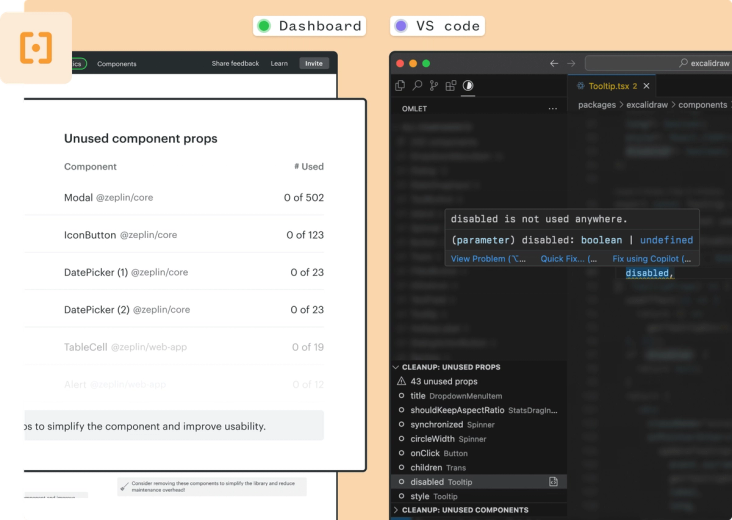Select the shouldKeepAspectRatio unused prop
Viewport: 732px width, 520px height.
479,410
